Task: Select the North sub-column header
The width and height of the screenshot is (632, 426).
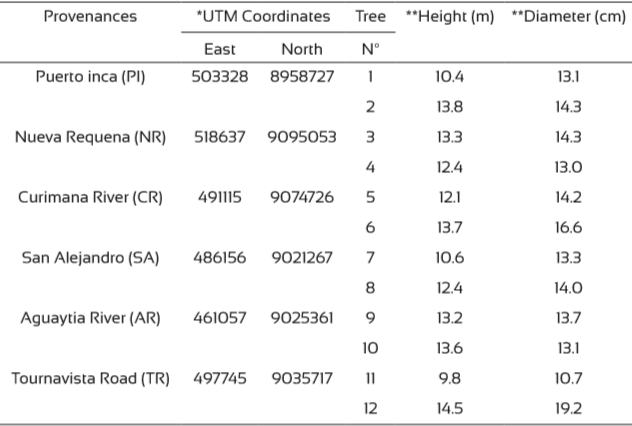Action: (x=301, y=48)
